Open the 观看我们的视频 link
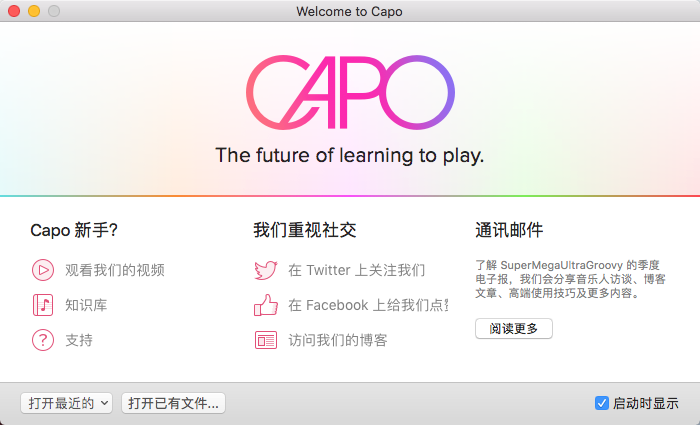 [x=115, y=270]
